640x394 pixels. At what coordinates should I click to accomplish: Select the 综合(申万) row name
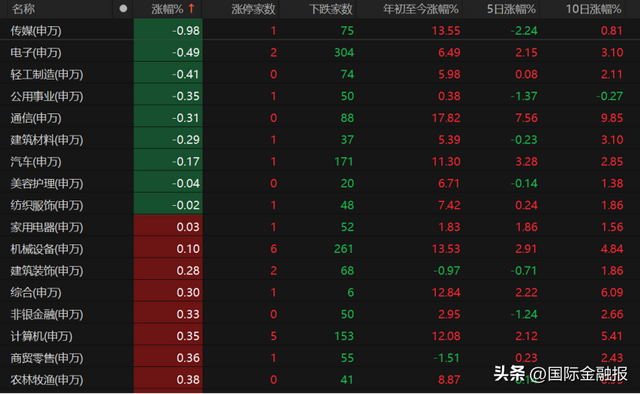point(36,293)
